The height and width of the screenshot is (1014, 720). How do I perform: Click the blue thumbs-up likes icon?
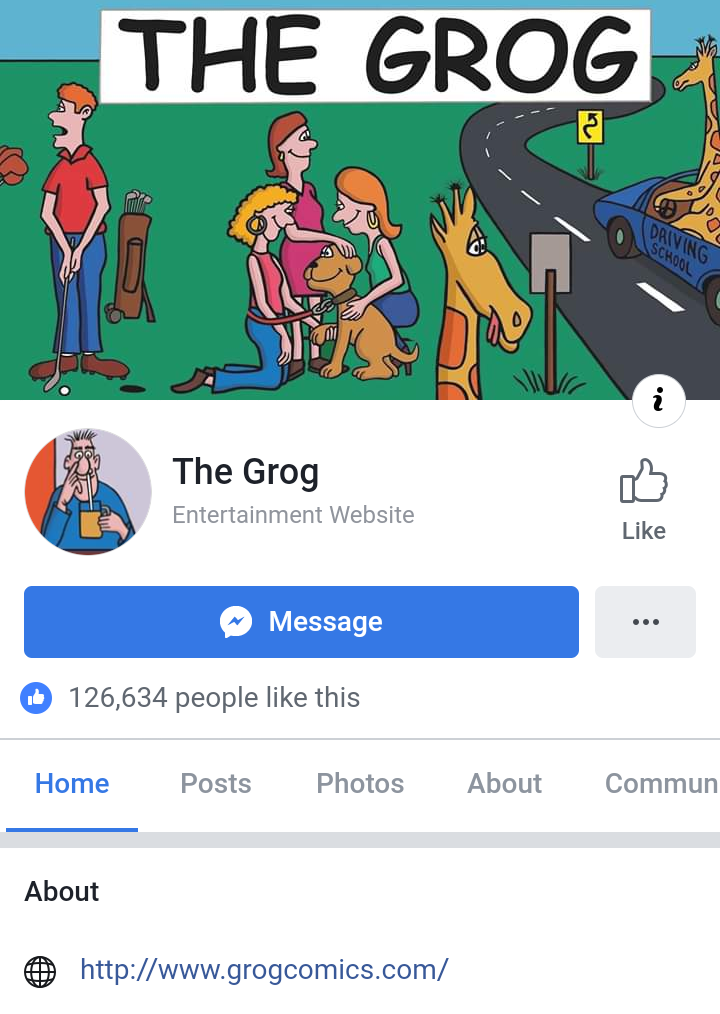[x=36, y=698]
